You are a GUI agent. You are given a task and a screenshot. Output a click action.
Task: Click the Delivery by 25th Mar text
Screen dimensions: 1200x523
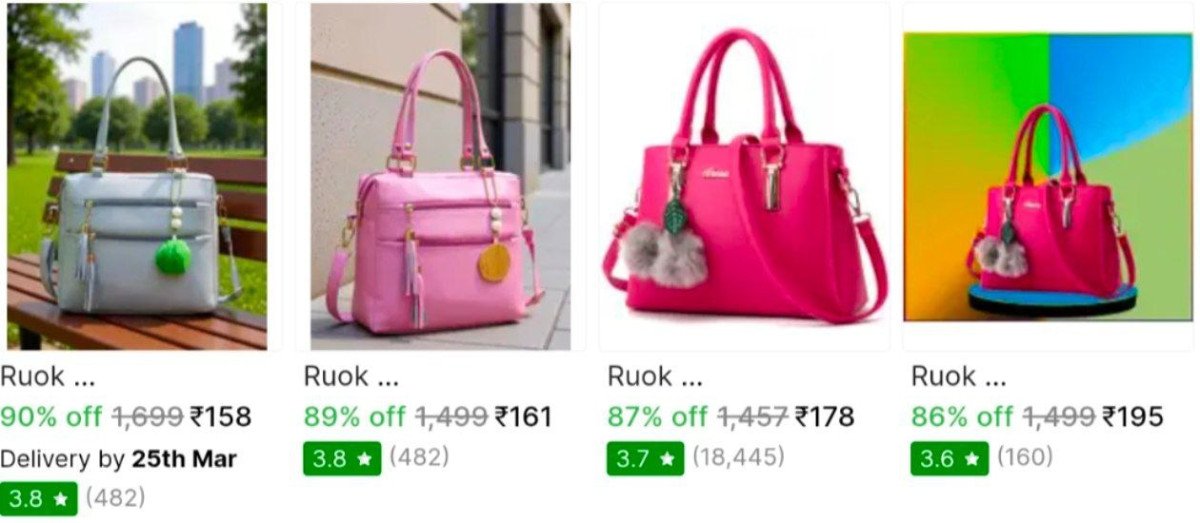[x=118, y=459]
